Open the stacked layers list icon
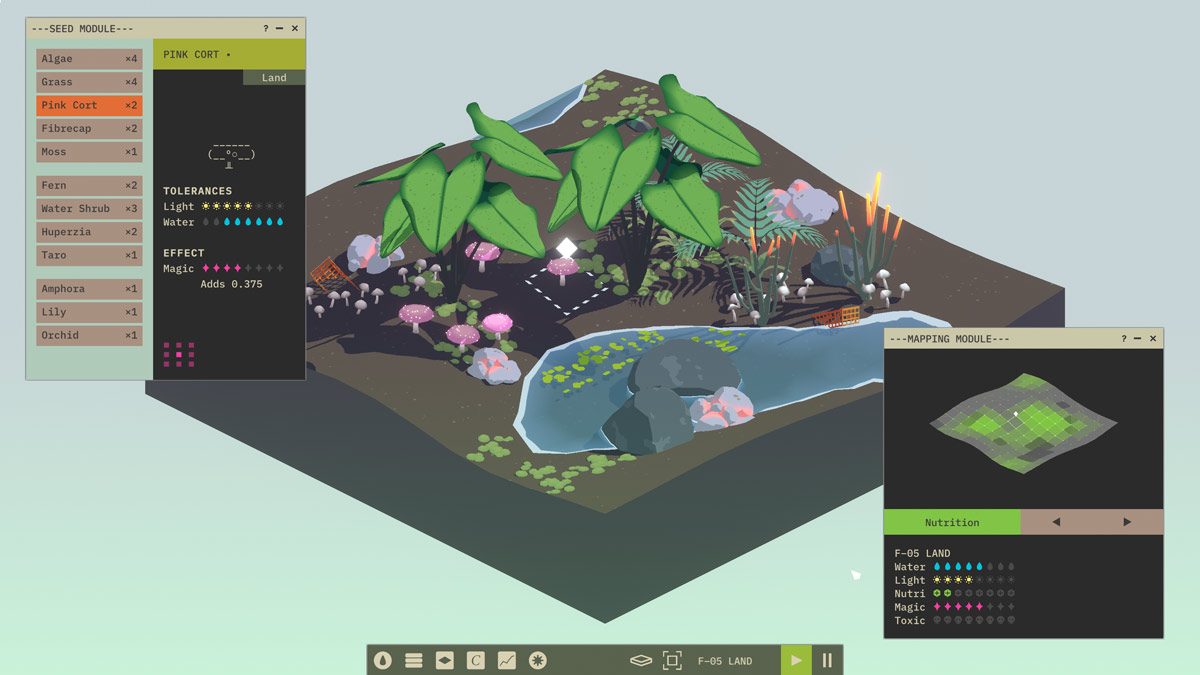The height and width of the screenshot is (675, 1200). click(x=413, y=660)
